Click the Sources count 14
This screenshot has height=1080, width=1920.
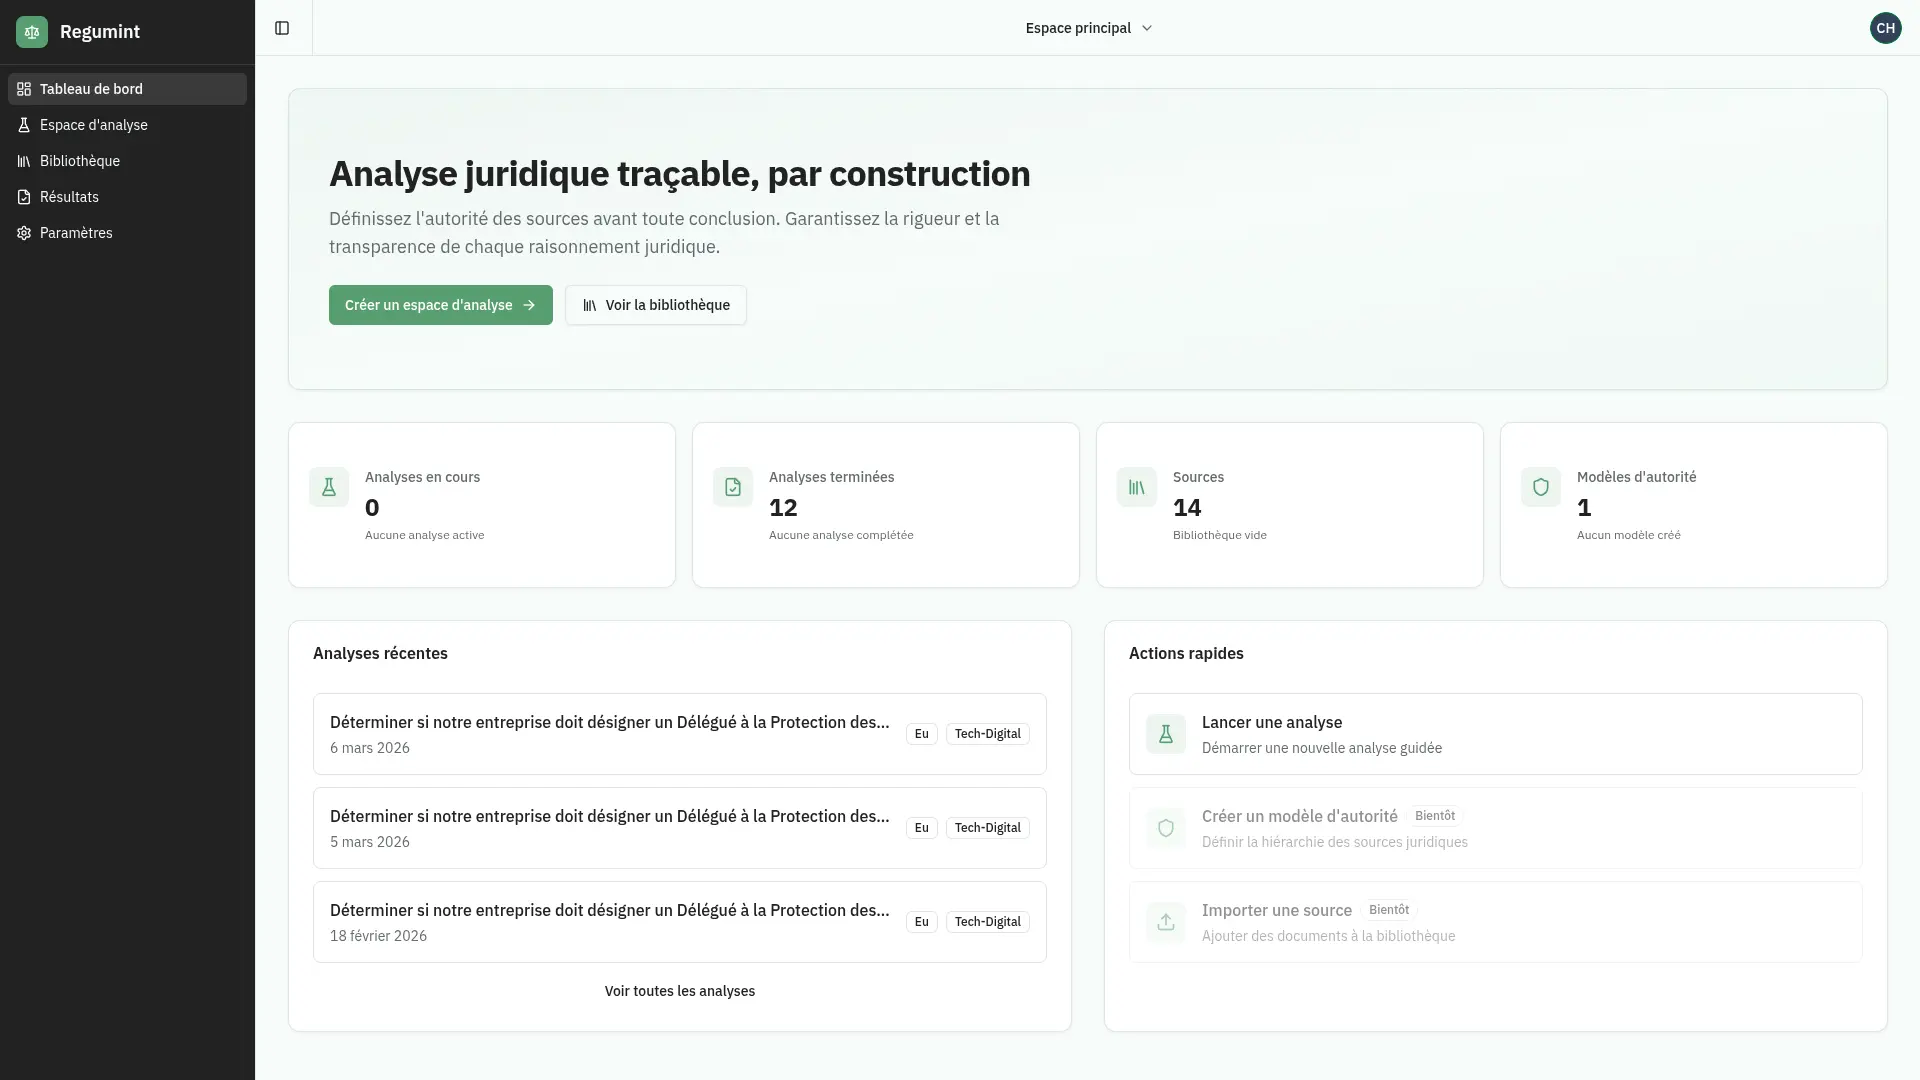coord(1187,508)
